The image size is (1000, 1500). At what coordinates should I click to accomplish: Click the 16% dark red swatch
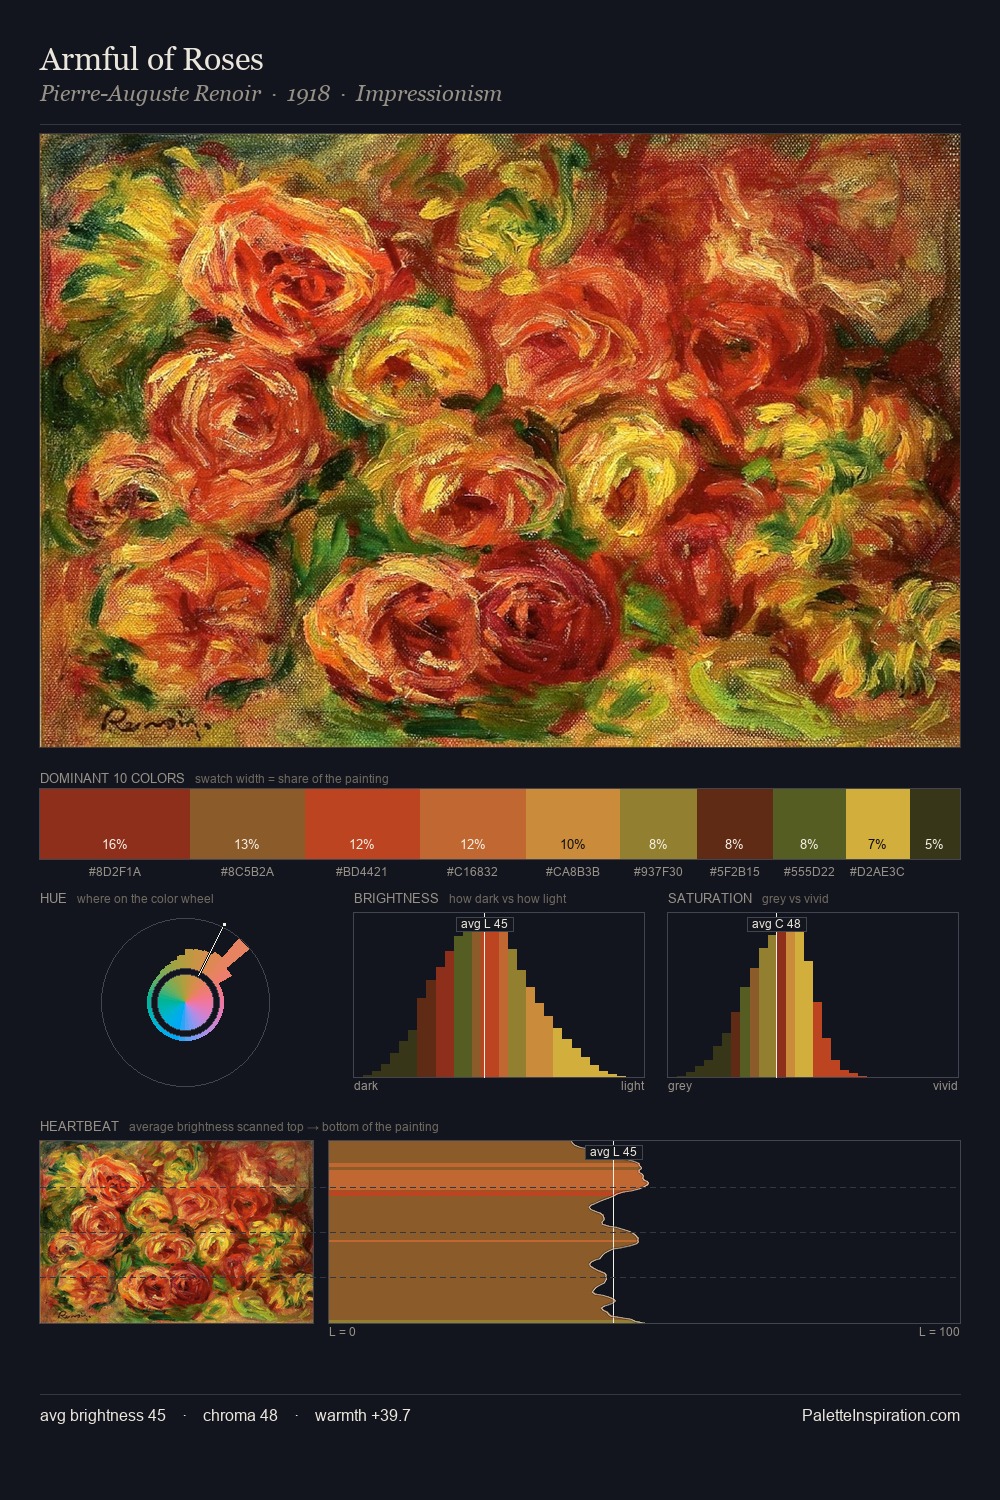coord(115,824)
